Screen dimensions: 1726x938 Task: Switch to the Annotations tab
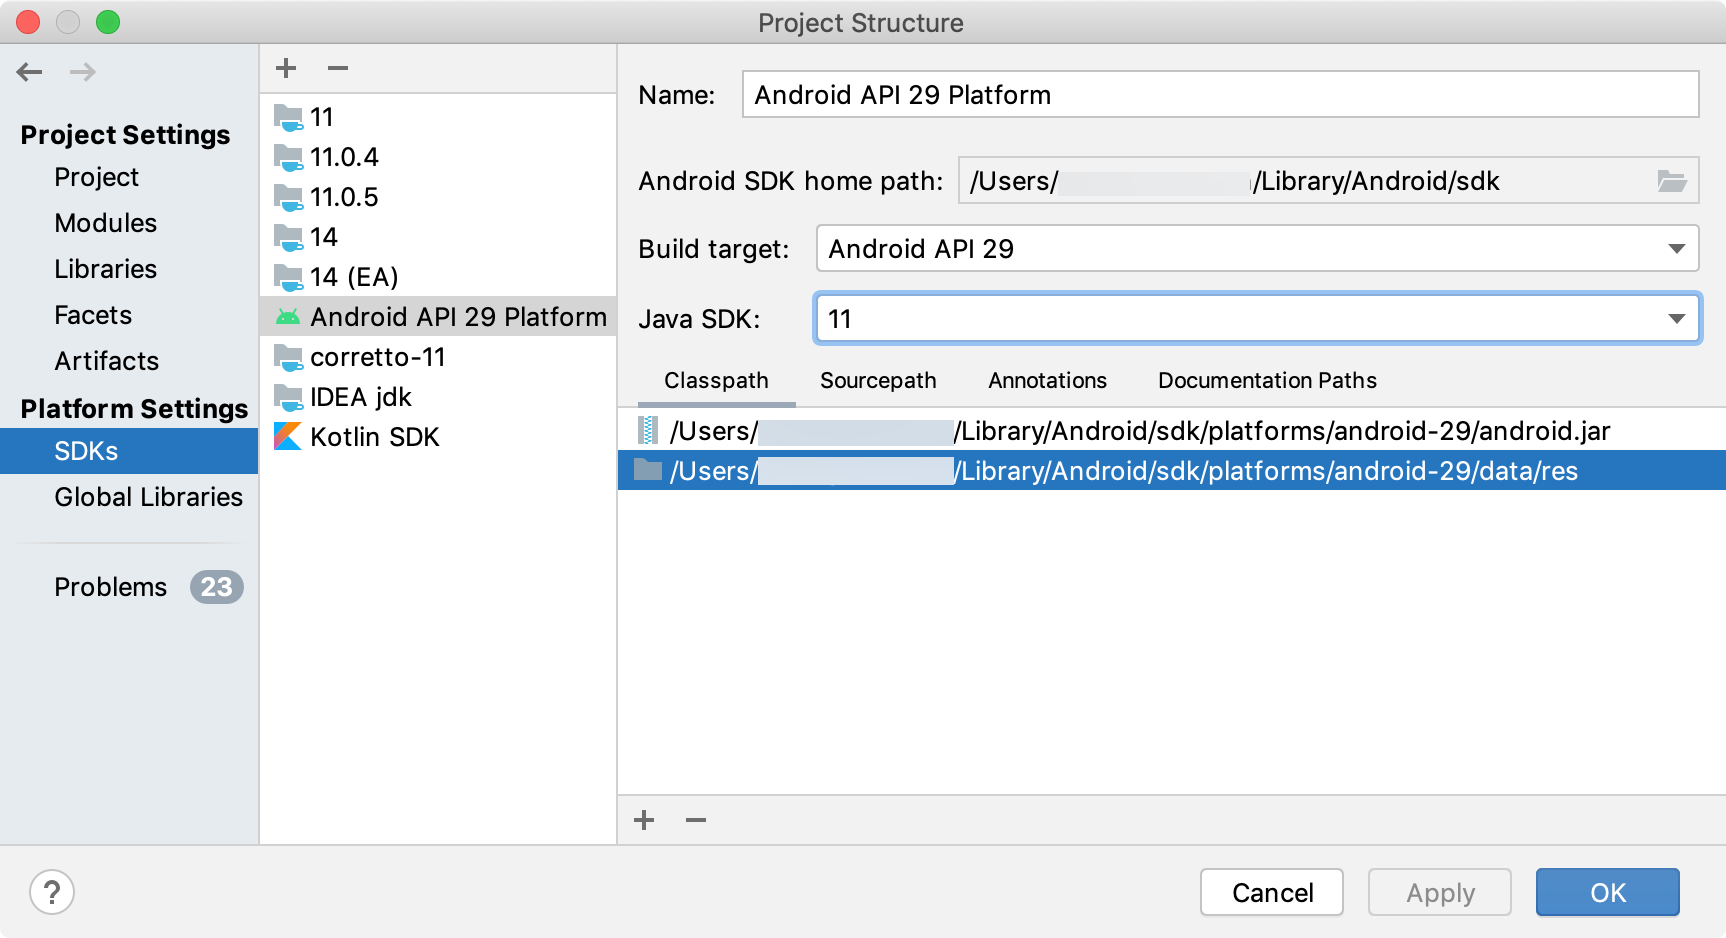coord(1047,381)
